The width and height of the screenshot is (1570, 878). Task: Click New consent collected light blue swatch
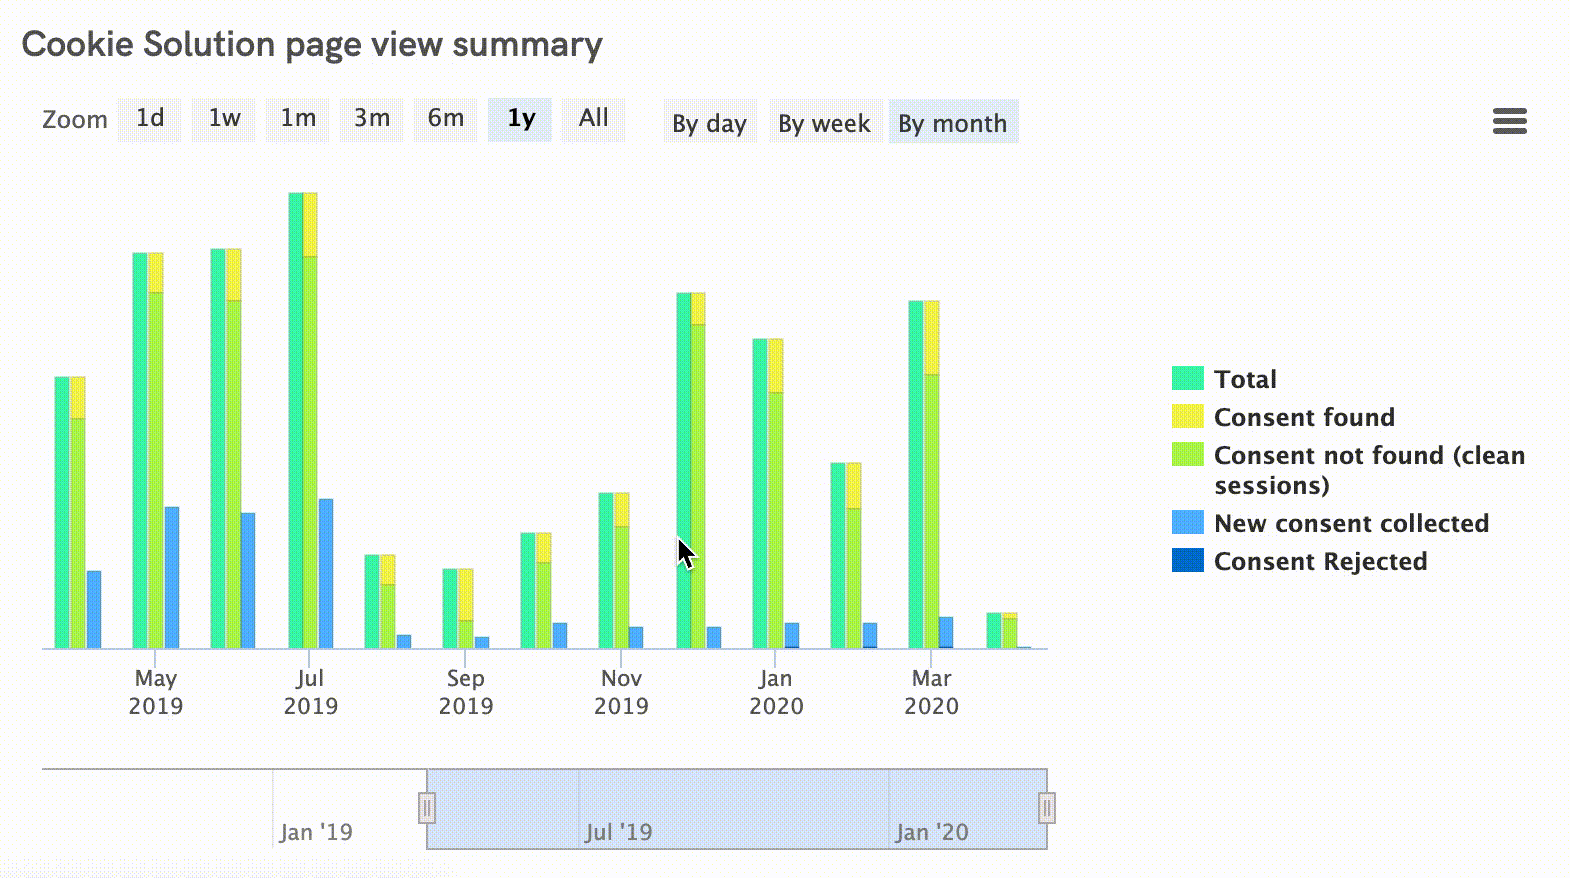pos(1187,522)
